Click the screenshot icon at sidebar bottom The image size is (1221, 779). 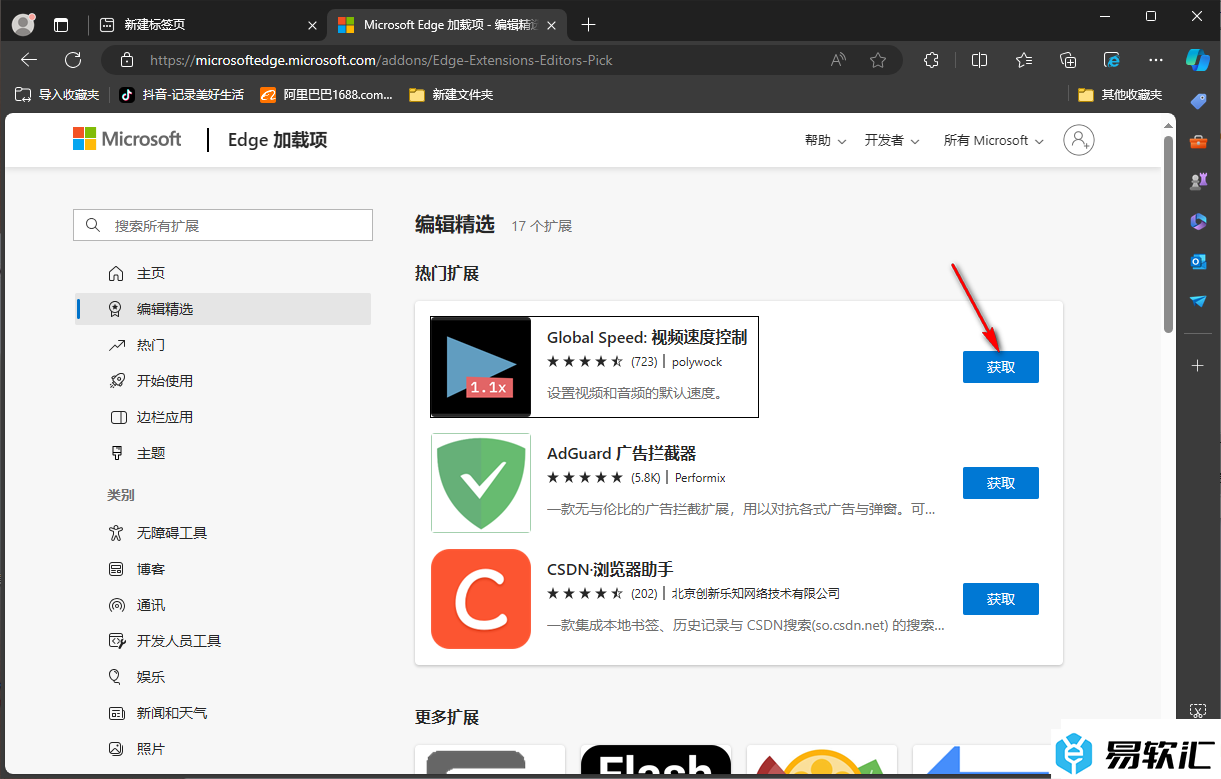click(x=1198, y=710)
